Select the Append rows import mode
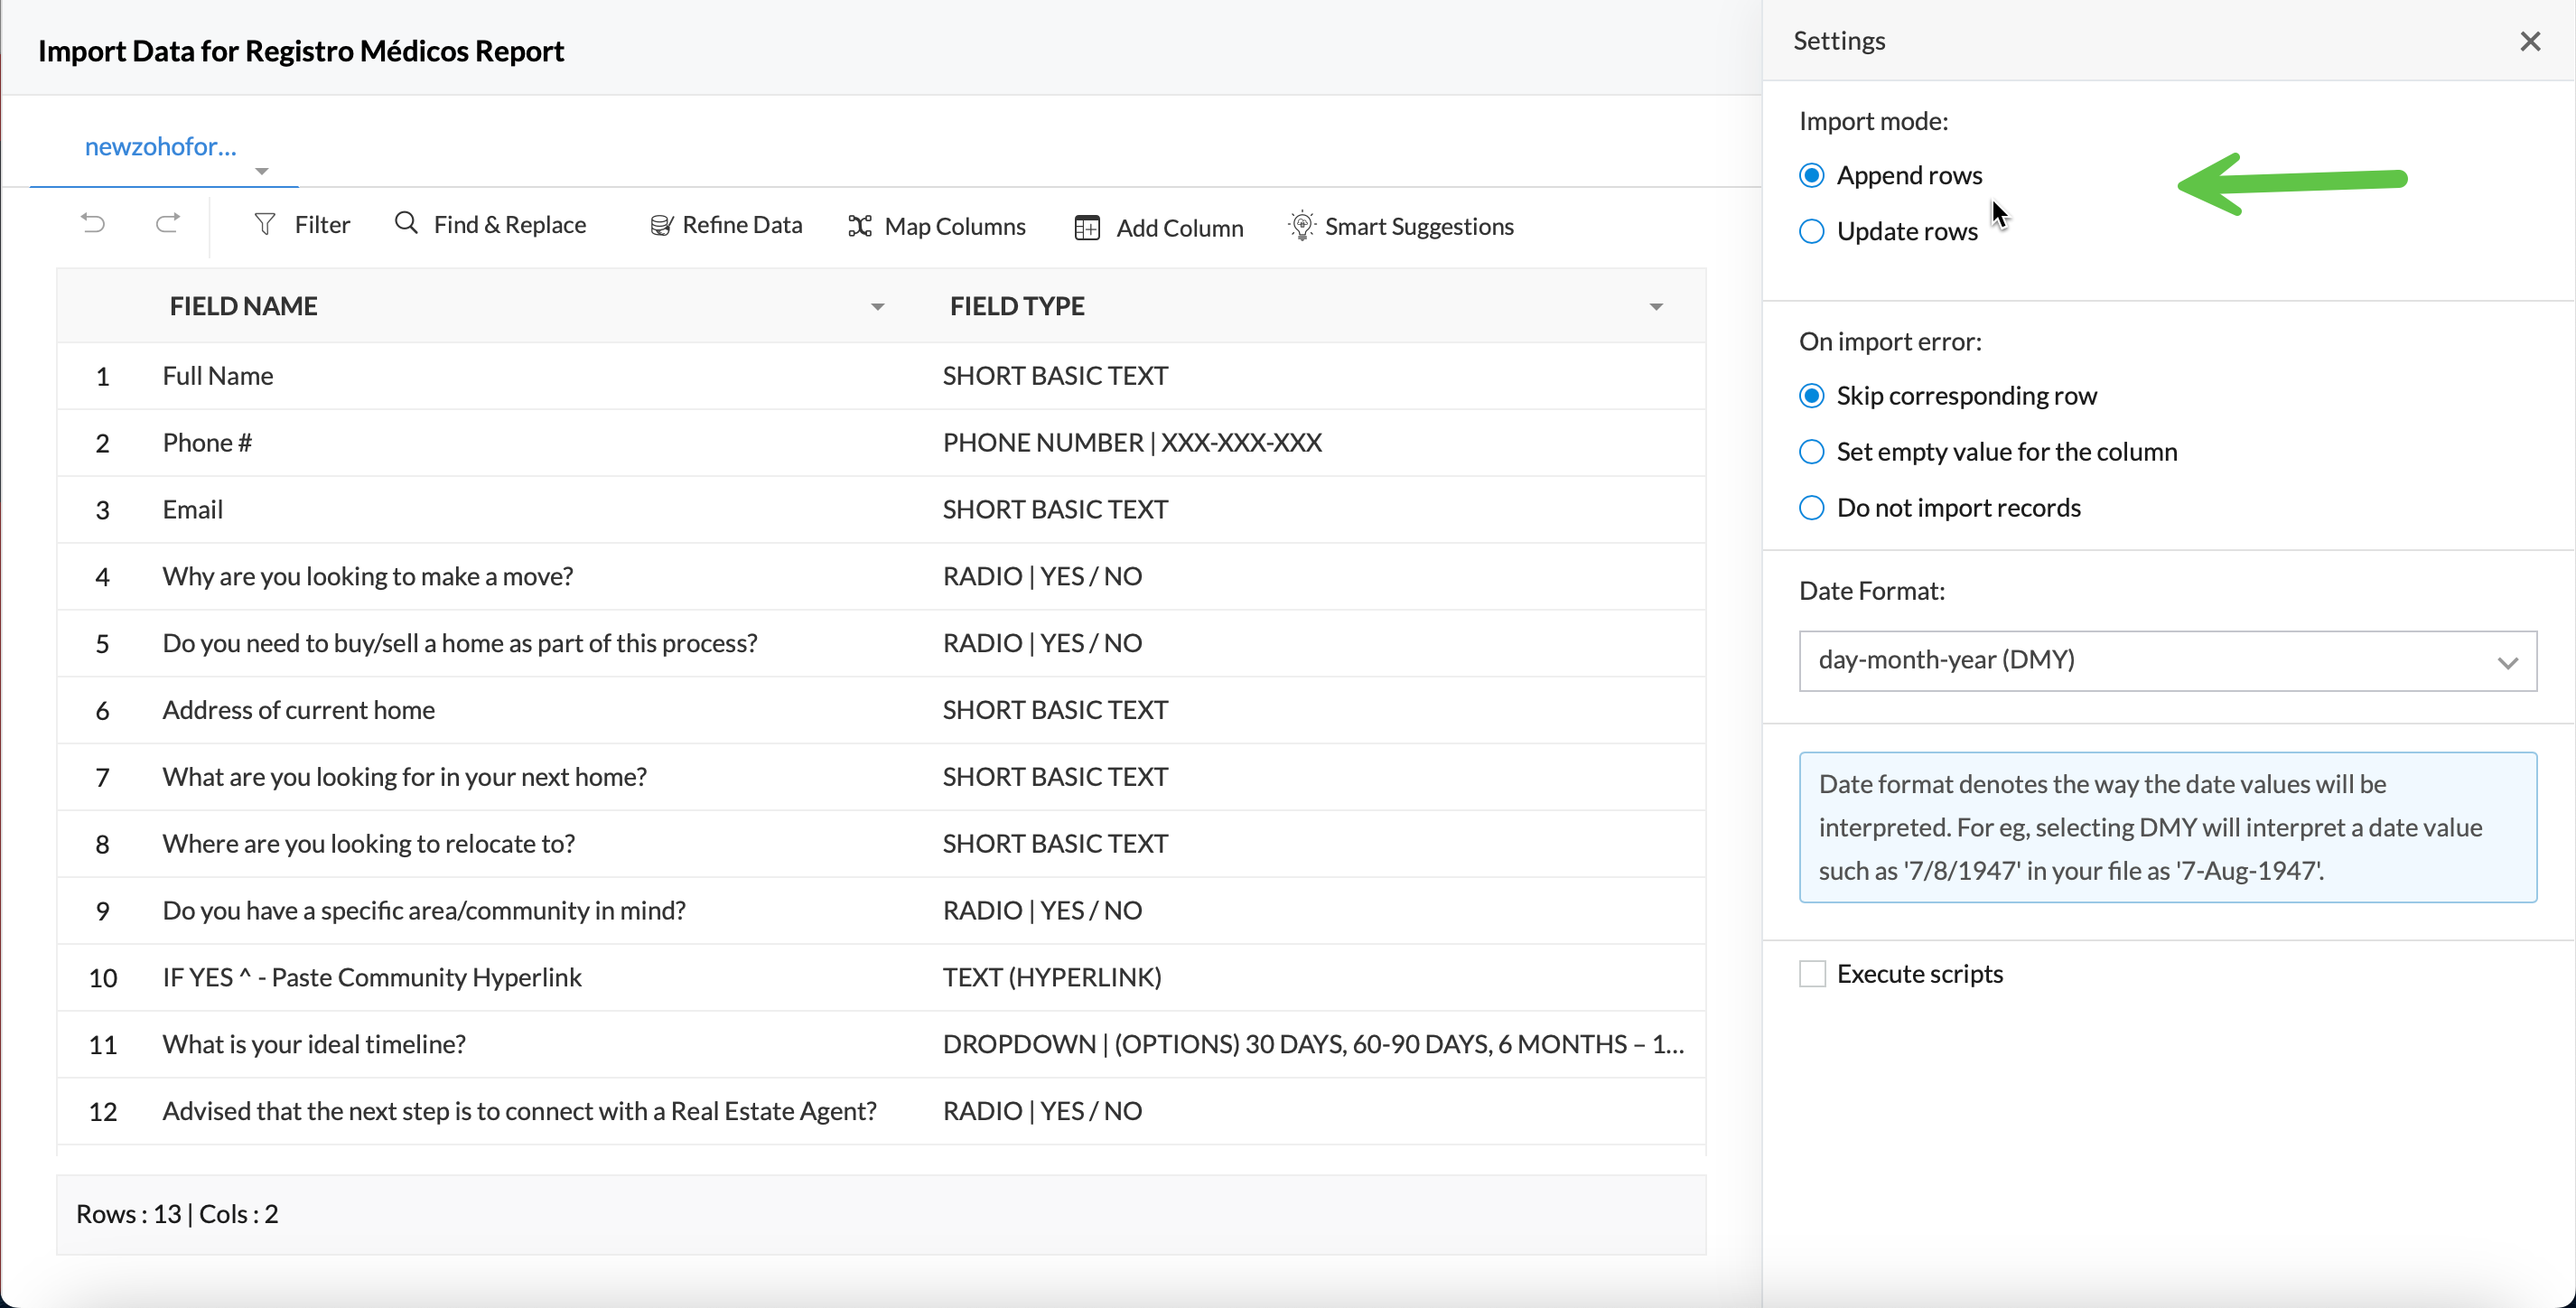 (x=1811, y=176)
